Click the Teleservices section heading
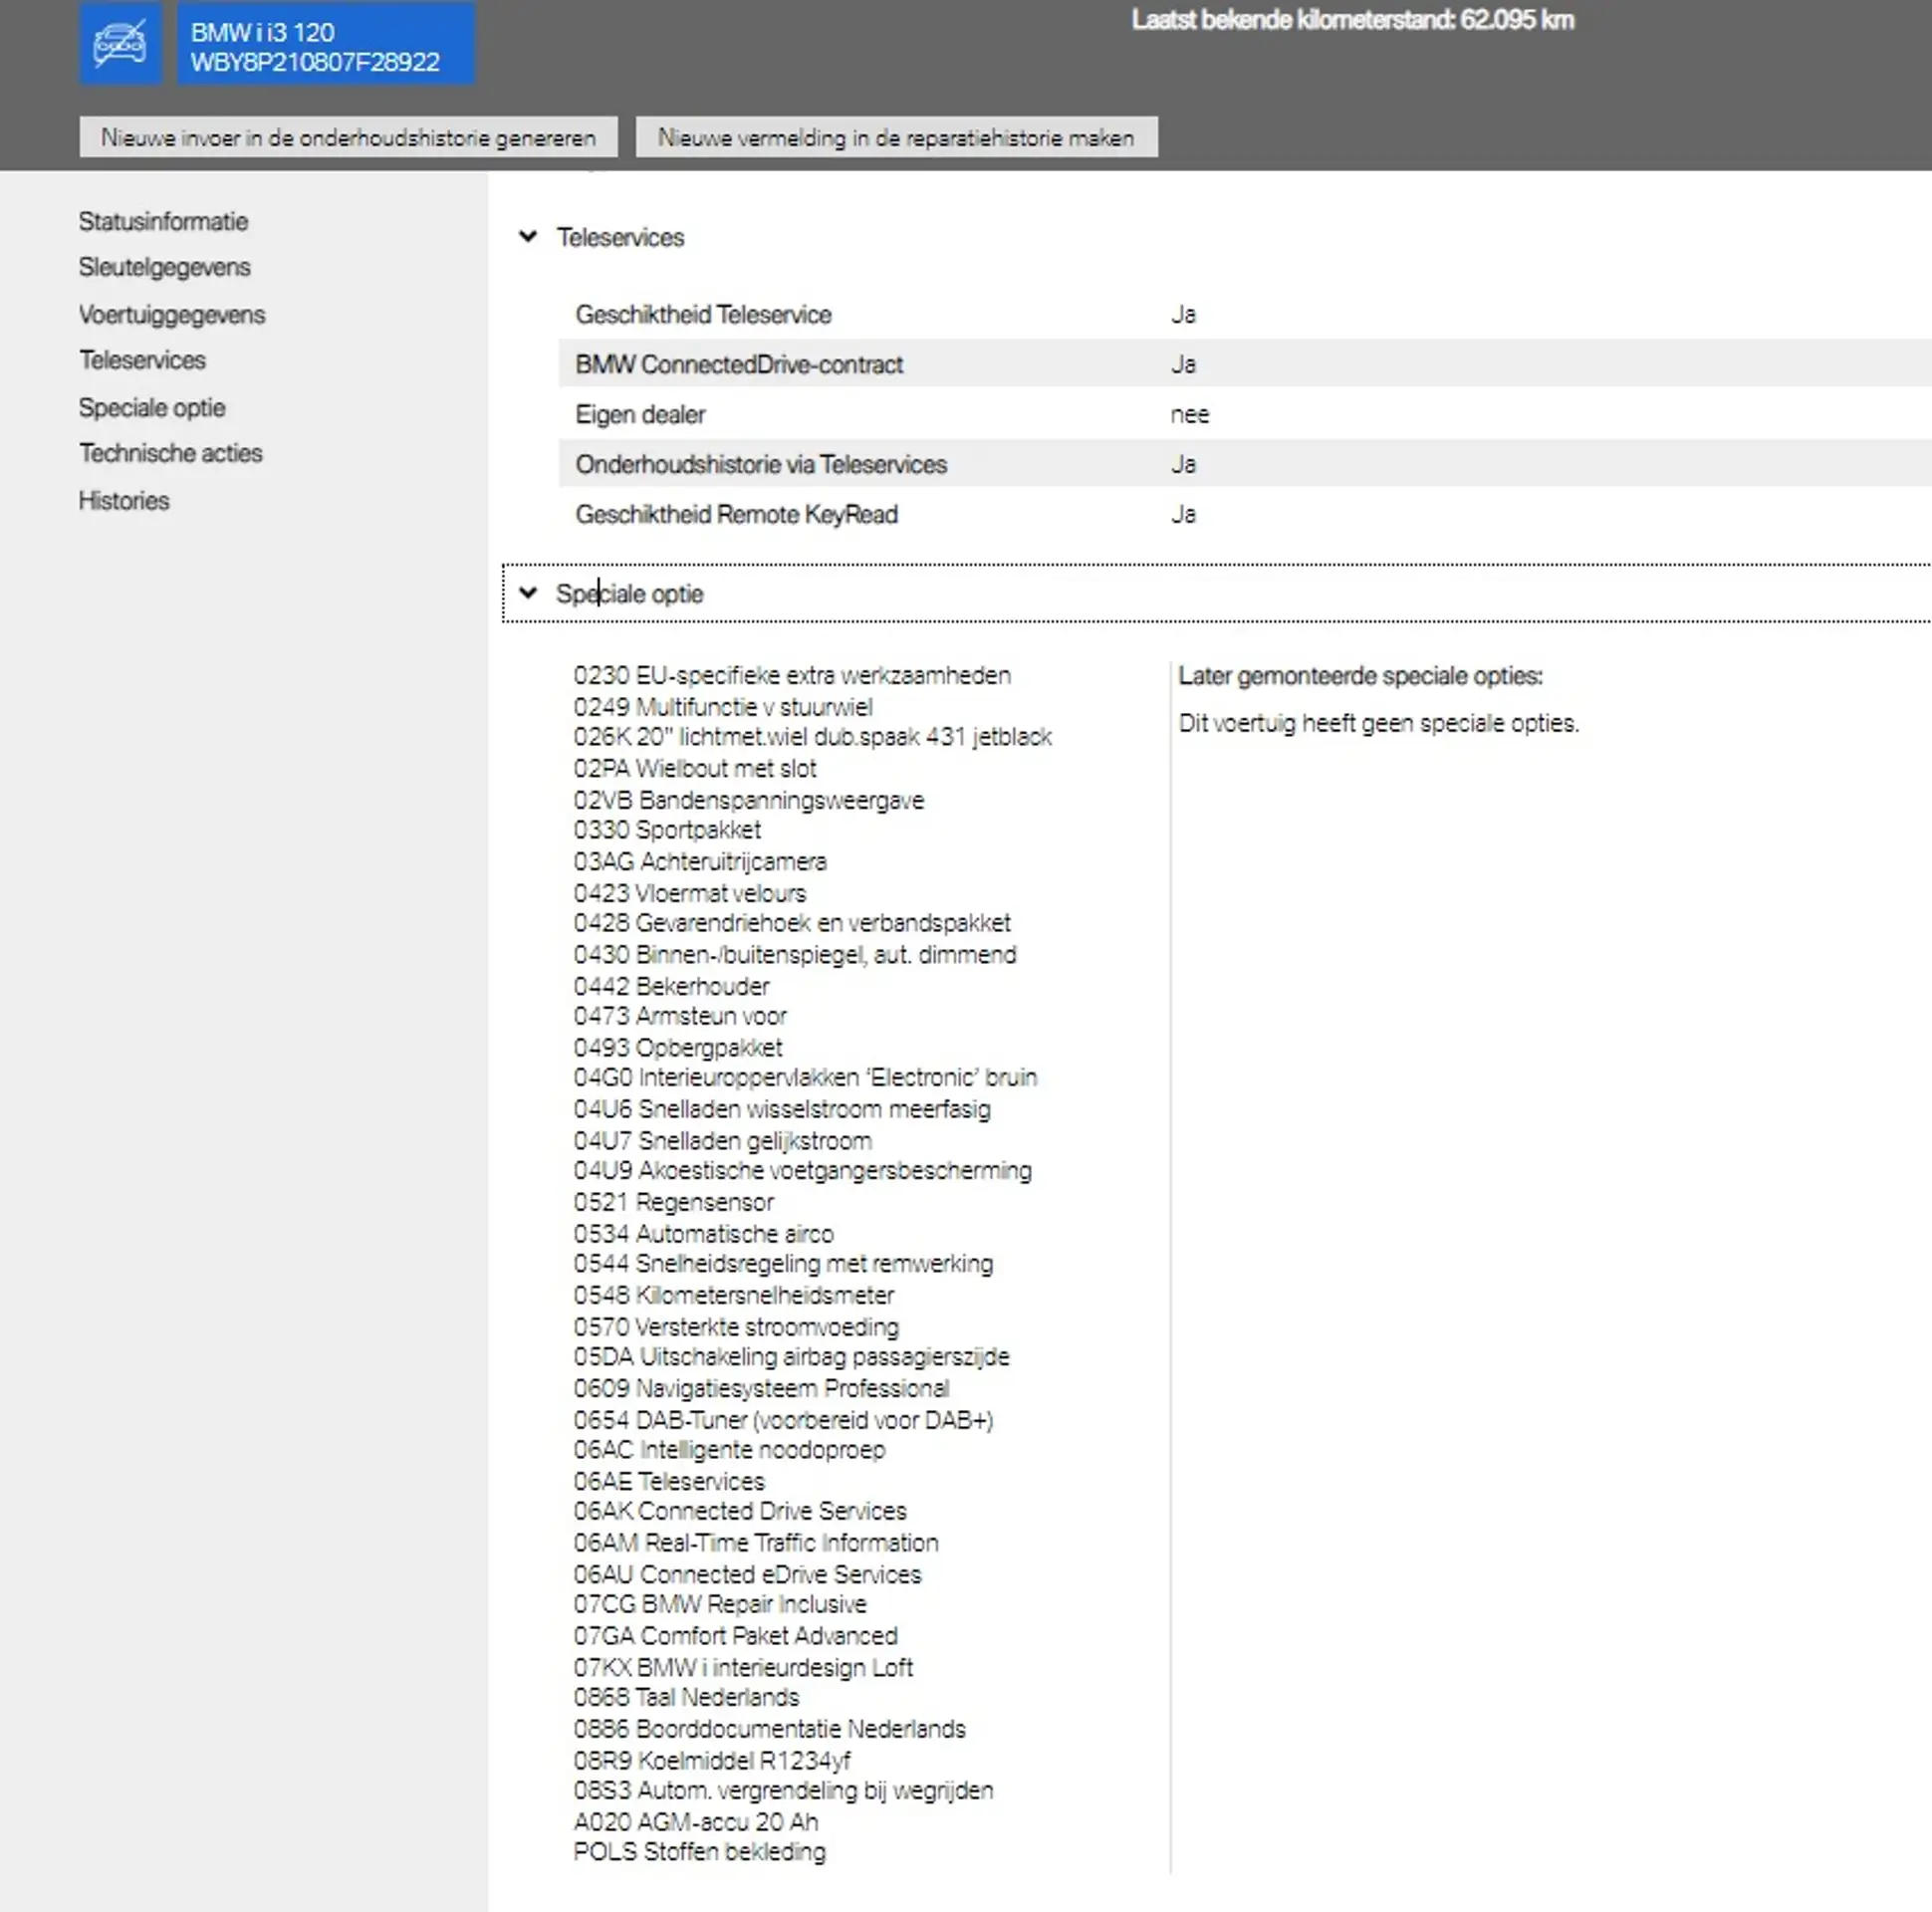This screenshot has height=1912, width=1932. pyautogui.click(x=620, y=238)
